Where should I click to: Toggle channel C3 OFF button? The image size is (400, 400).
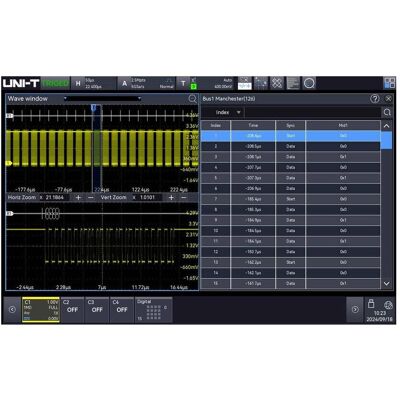(97, 310)
